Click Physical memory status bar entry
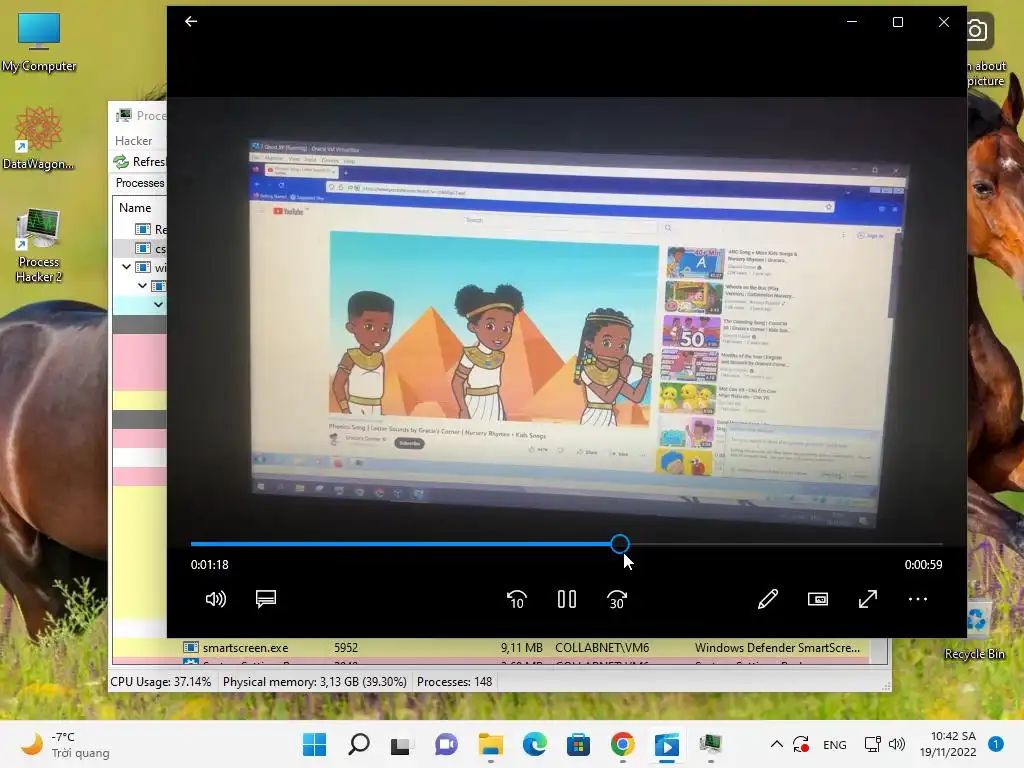This screenshot has height=768, width=1024. coord(315,682)
